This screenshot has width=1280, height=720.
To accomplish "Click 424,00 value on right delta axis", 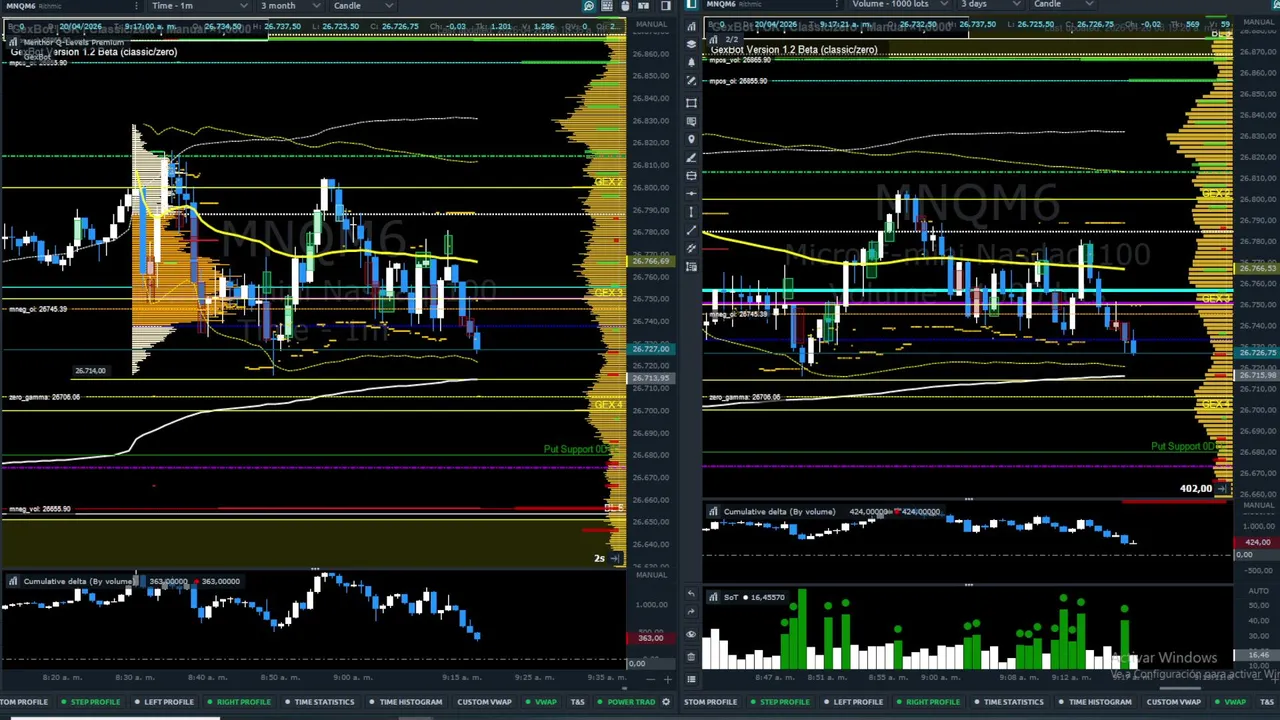I will (1257, 542).
